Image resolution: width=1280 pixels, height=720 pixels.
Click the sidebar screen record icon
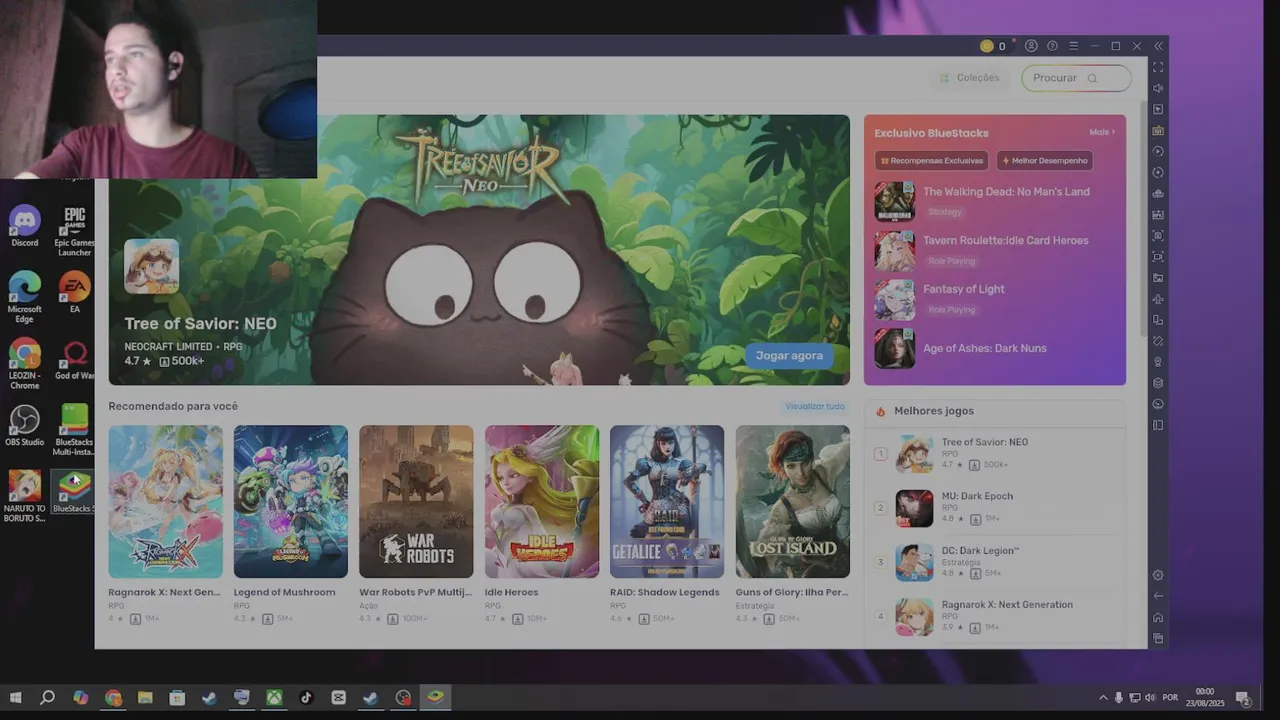point(1158,257)
